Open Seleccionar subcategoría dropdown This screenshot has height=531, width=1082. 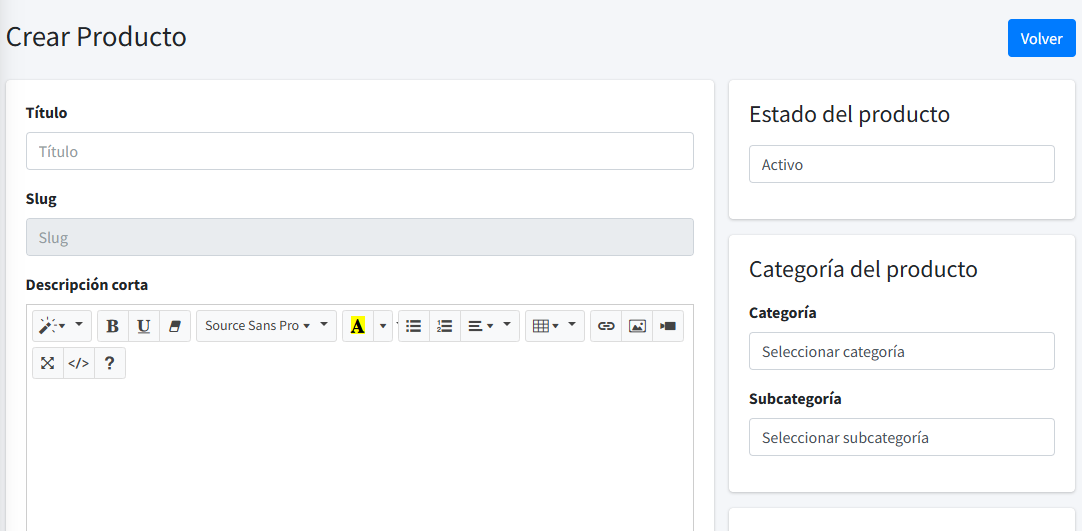[901, 437]
